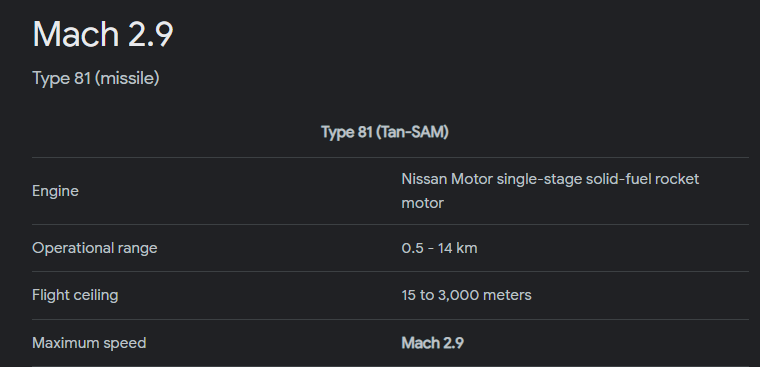Click (missile) in the subtitle text
The width and height of the screenshot is (760, 367).
click(x=127, y=78)
